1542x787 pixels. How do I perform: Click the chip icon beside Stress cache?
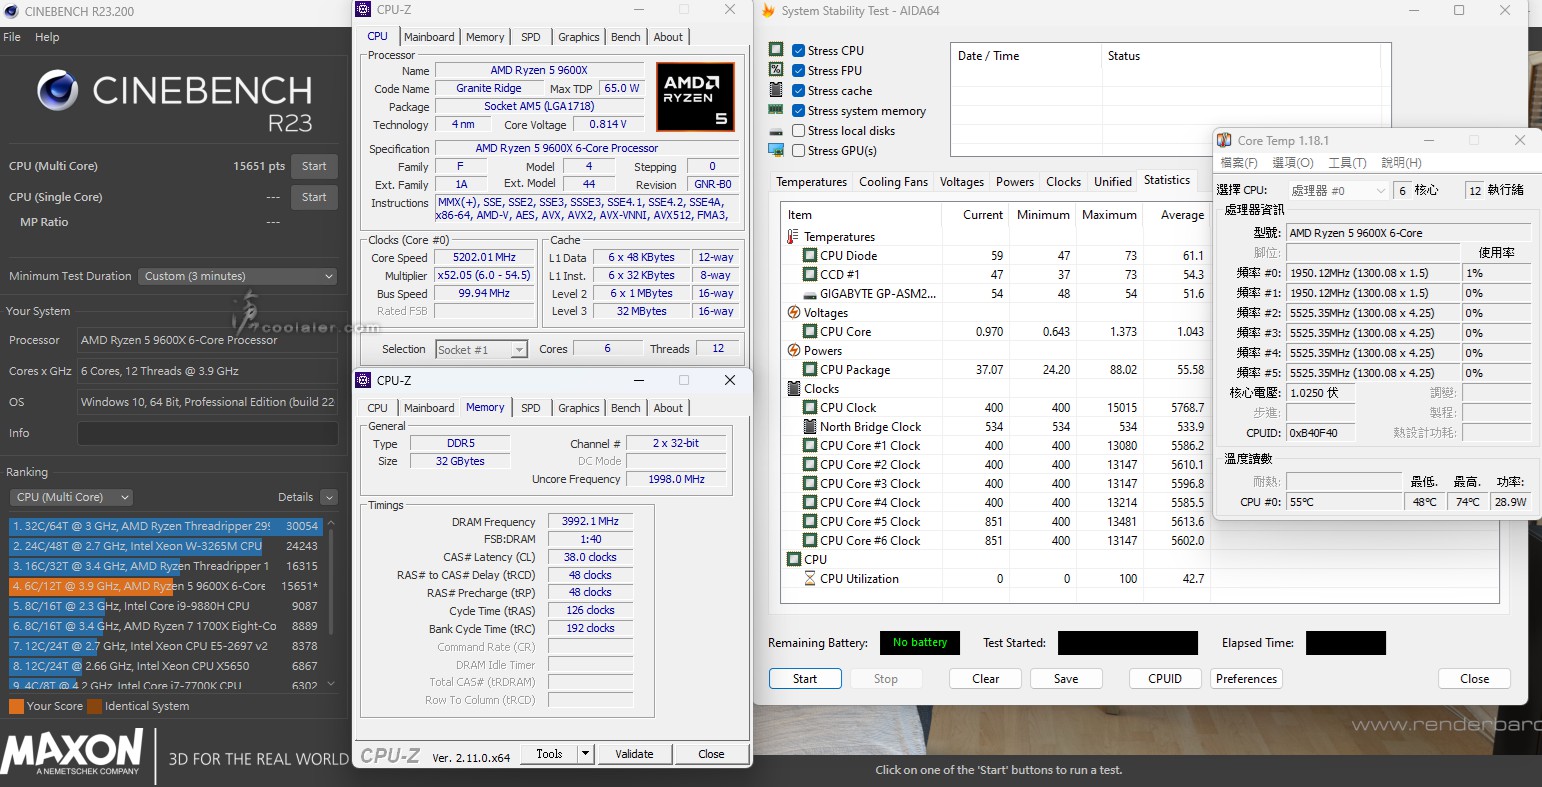(x=776, y=90)
